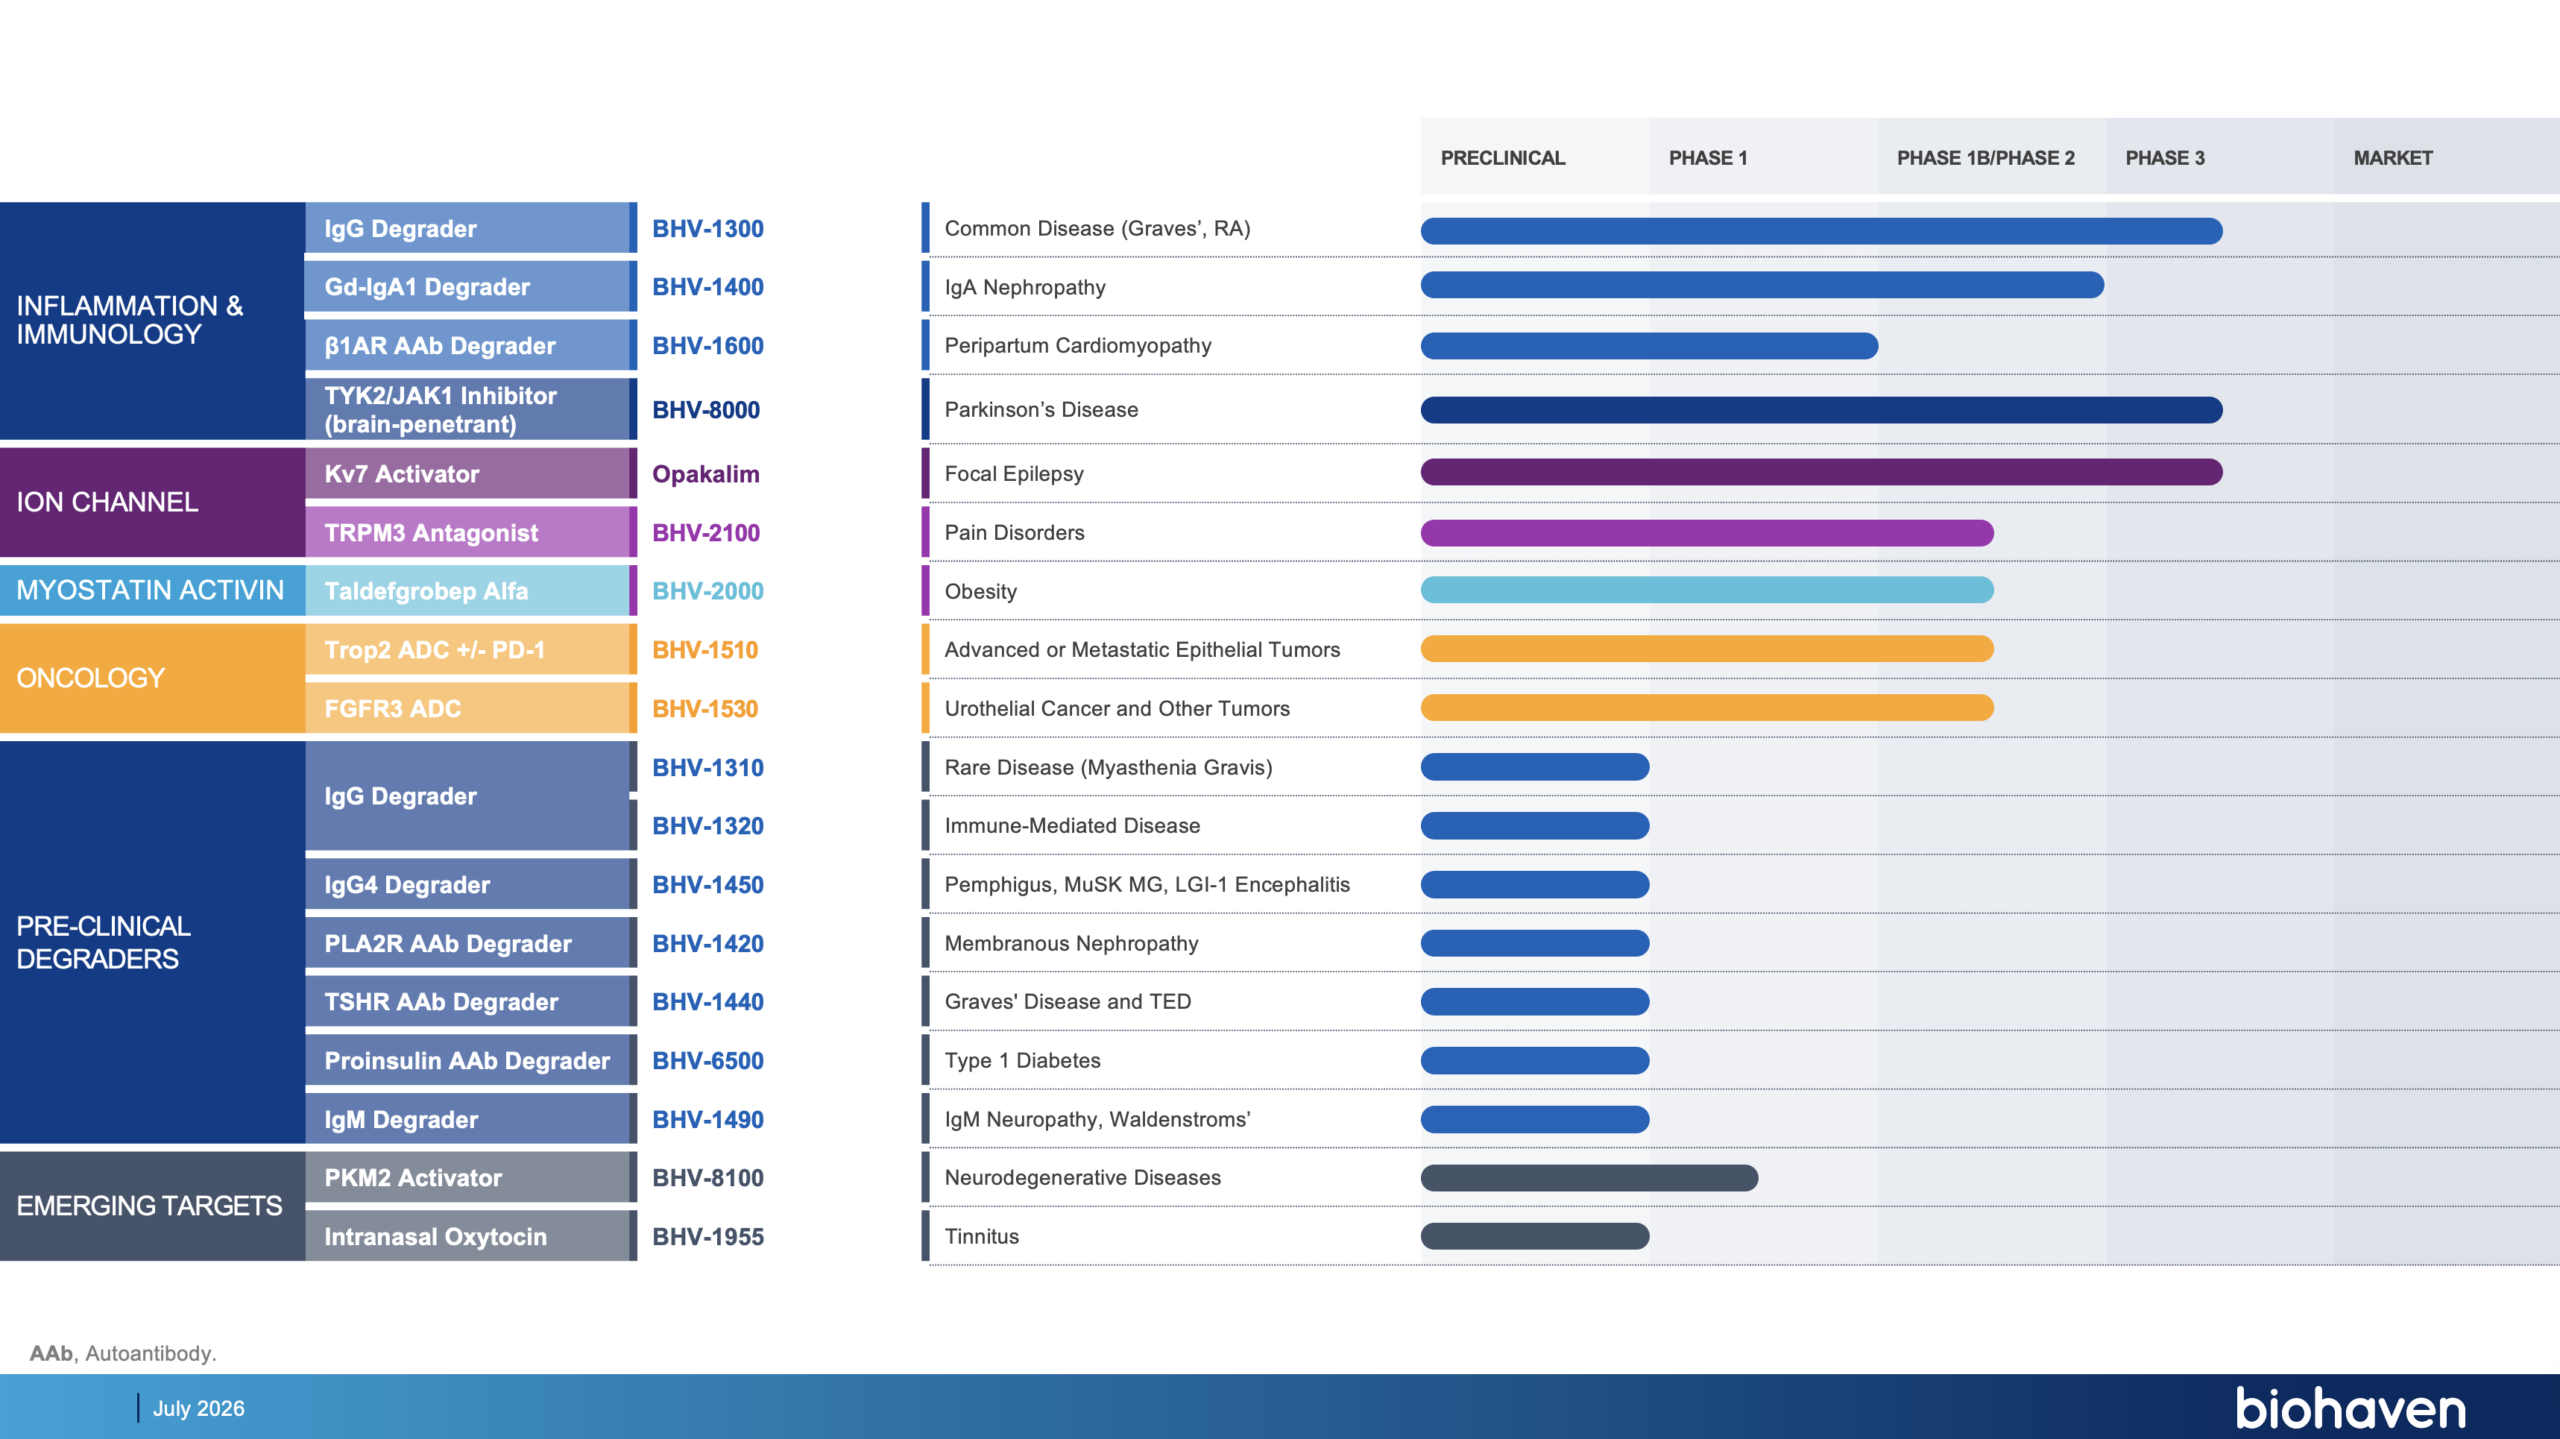Click the Tinnitus gray progress bar
Image resolution: width=2560 pixels, height=1439 pixels.
pos(1535,1236)
